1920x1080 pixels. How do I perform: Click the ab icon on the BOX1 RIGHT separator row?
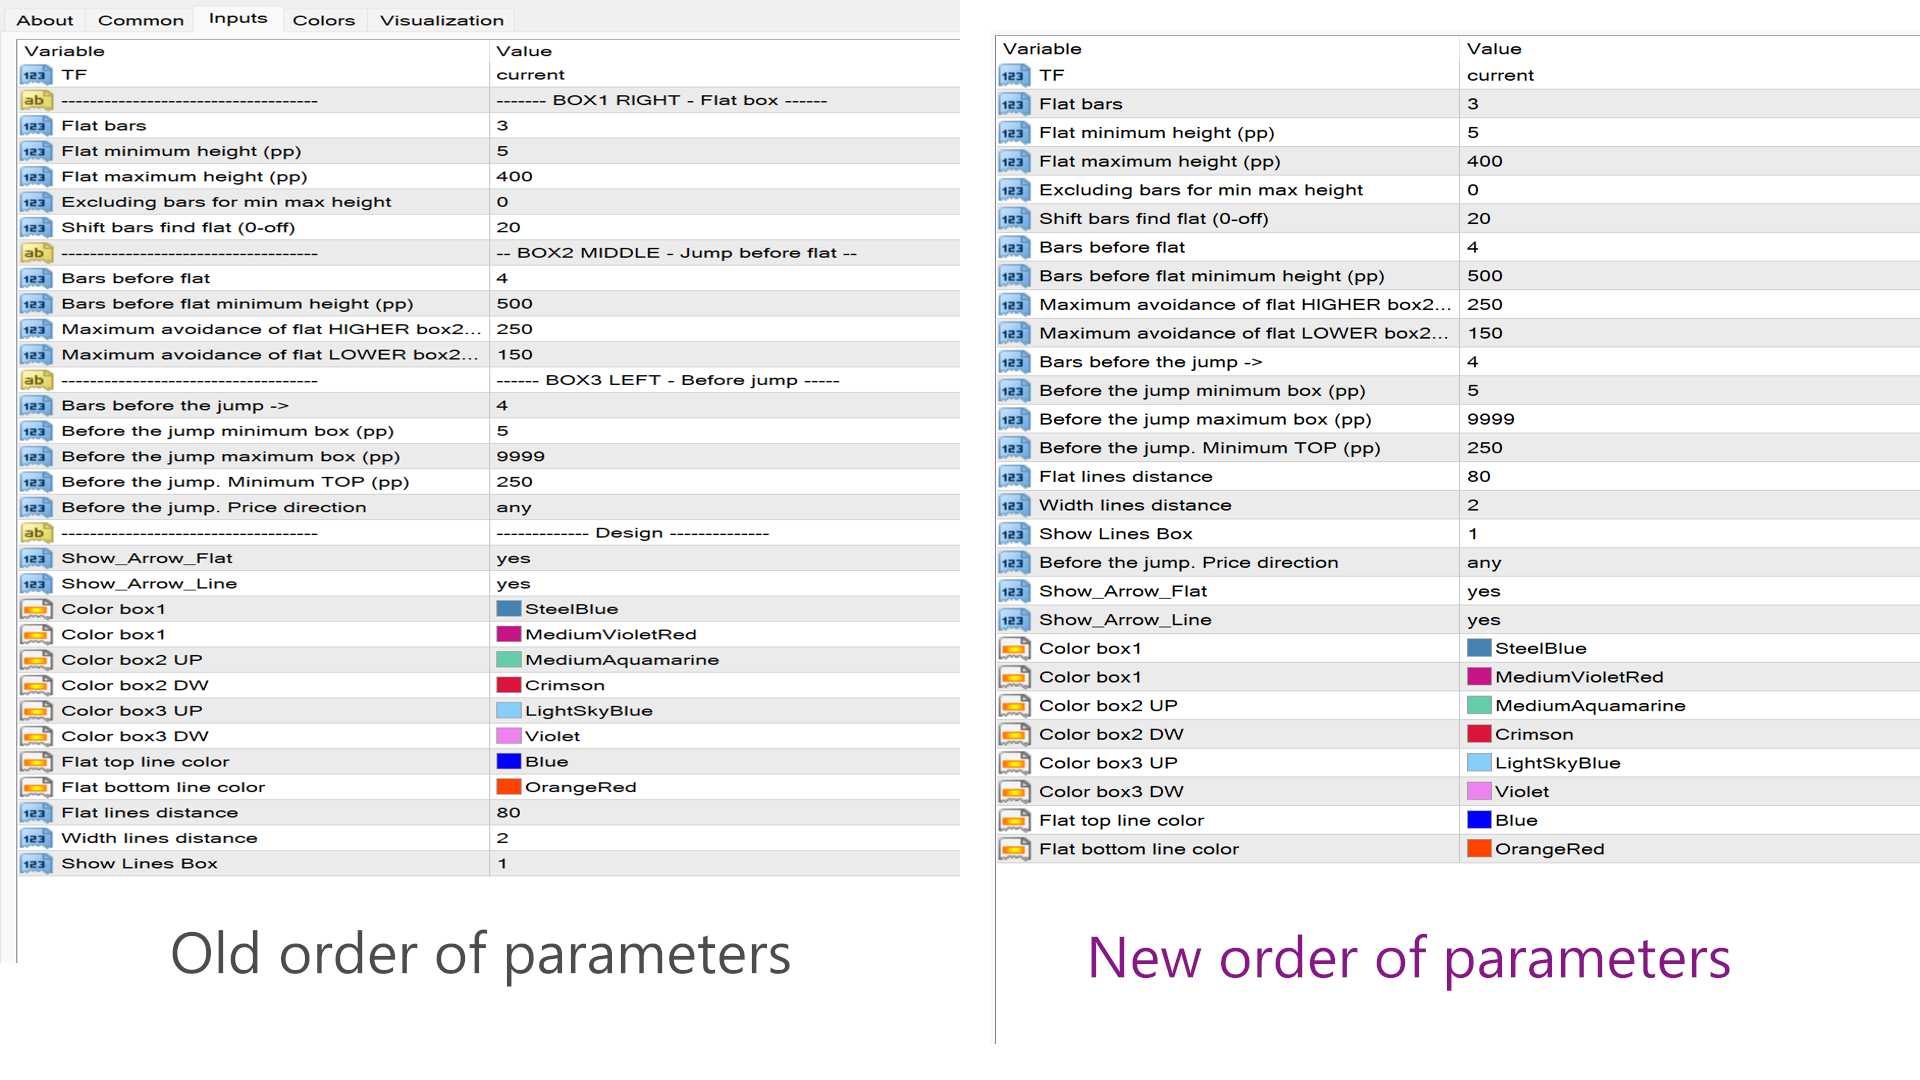[x=35, y=100]
